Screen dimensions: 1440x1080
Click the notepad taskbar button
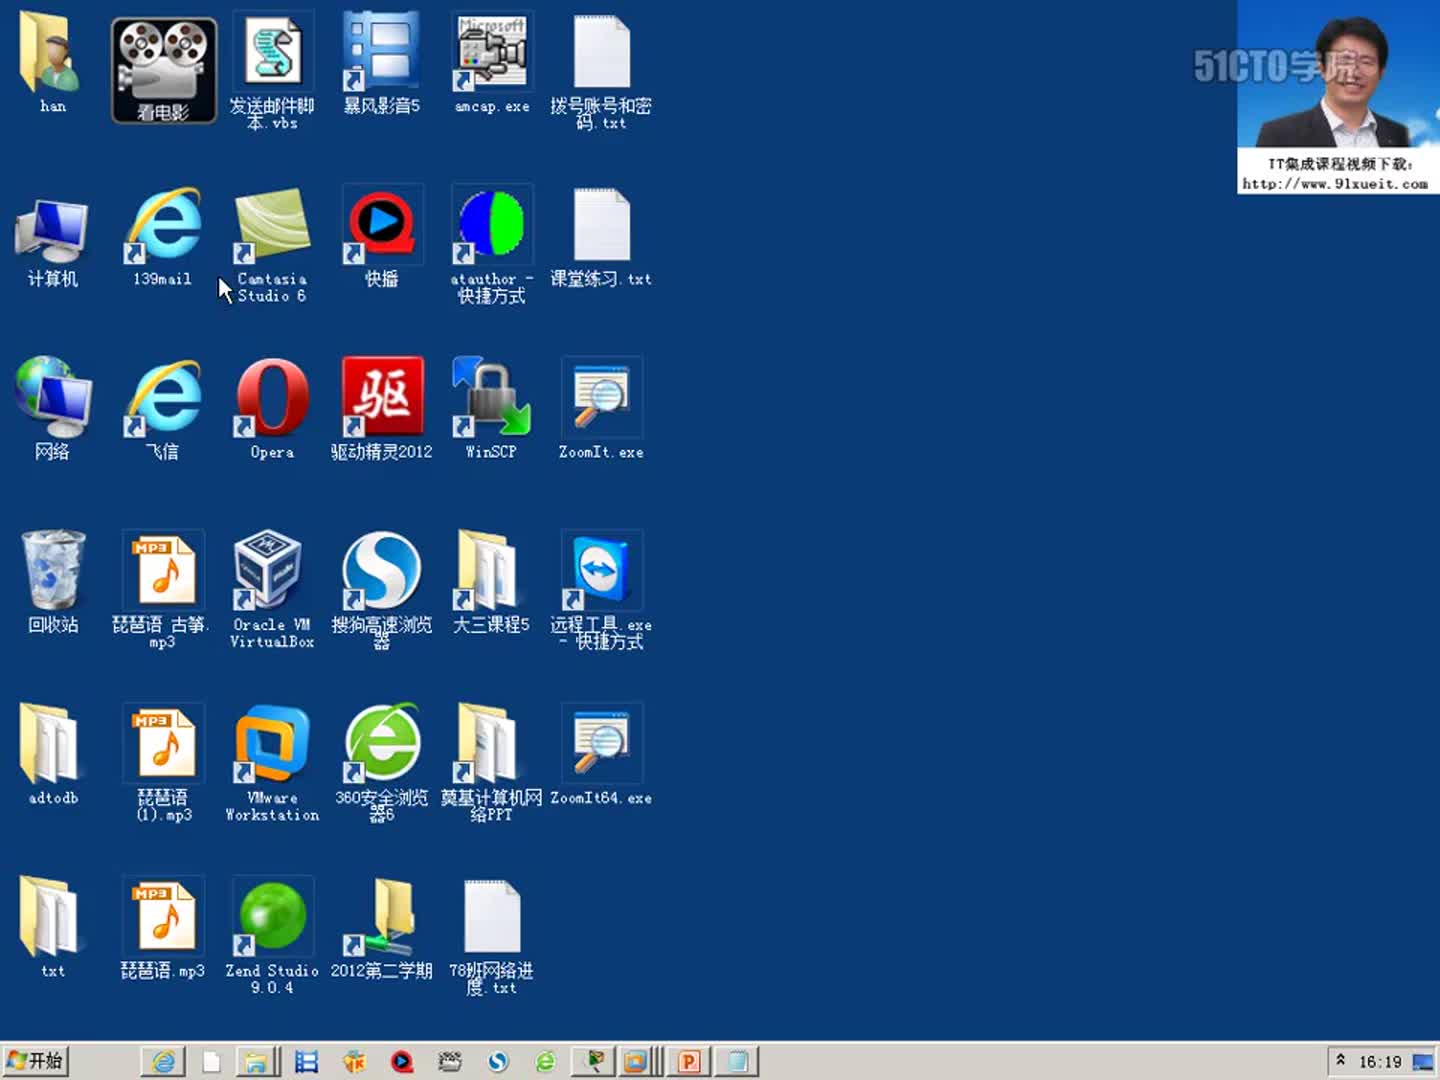736,1061
